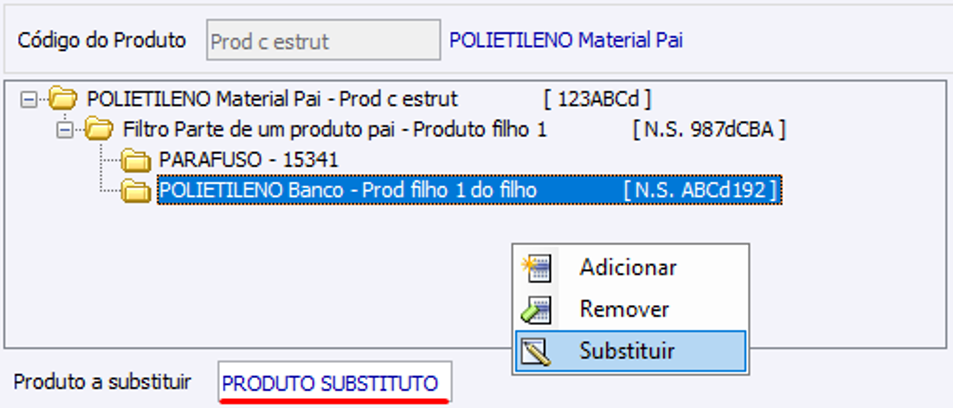Click the POLIETILENO Material Pai folder icon
This screenshot has height=410, width=953.
pos(64,98)
